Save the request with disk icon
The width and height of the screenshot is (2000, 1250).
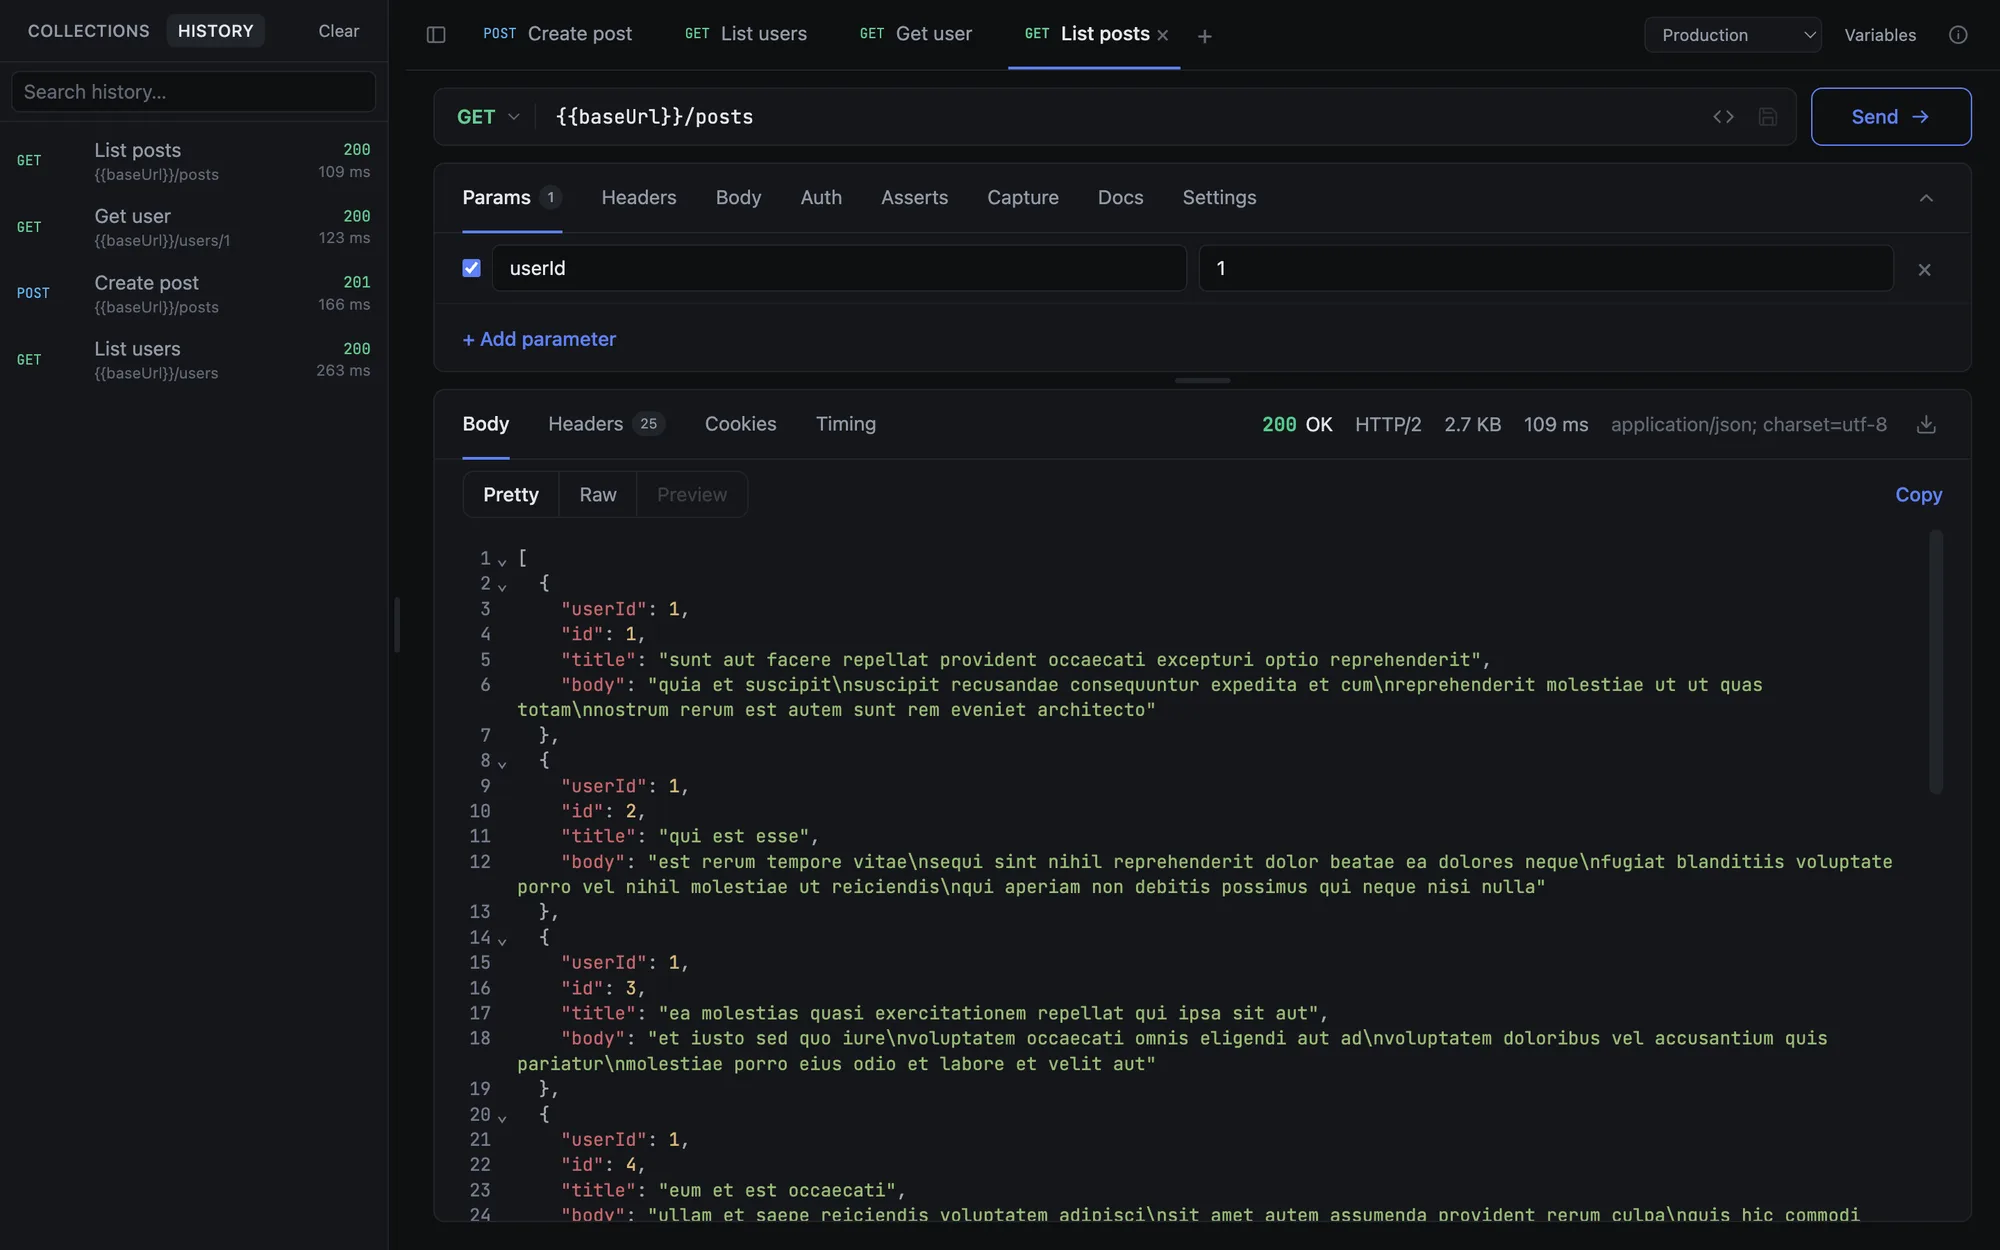(x=1768, y=117)
